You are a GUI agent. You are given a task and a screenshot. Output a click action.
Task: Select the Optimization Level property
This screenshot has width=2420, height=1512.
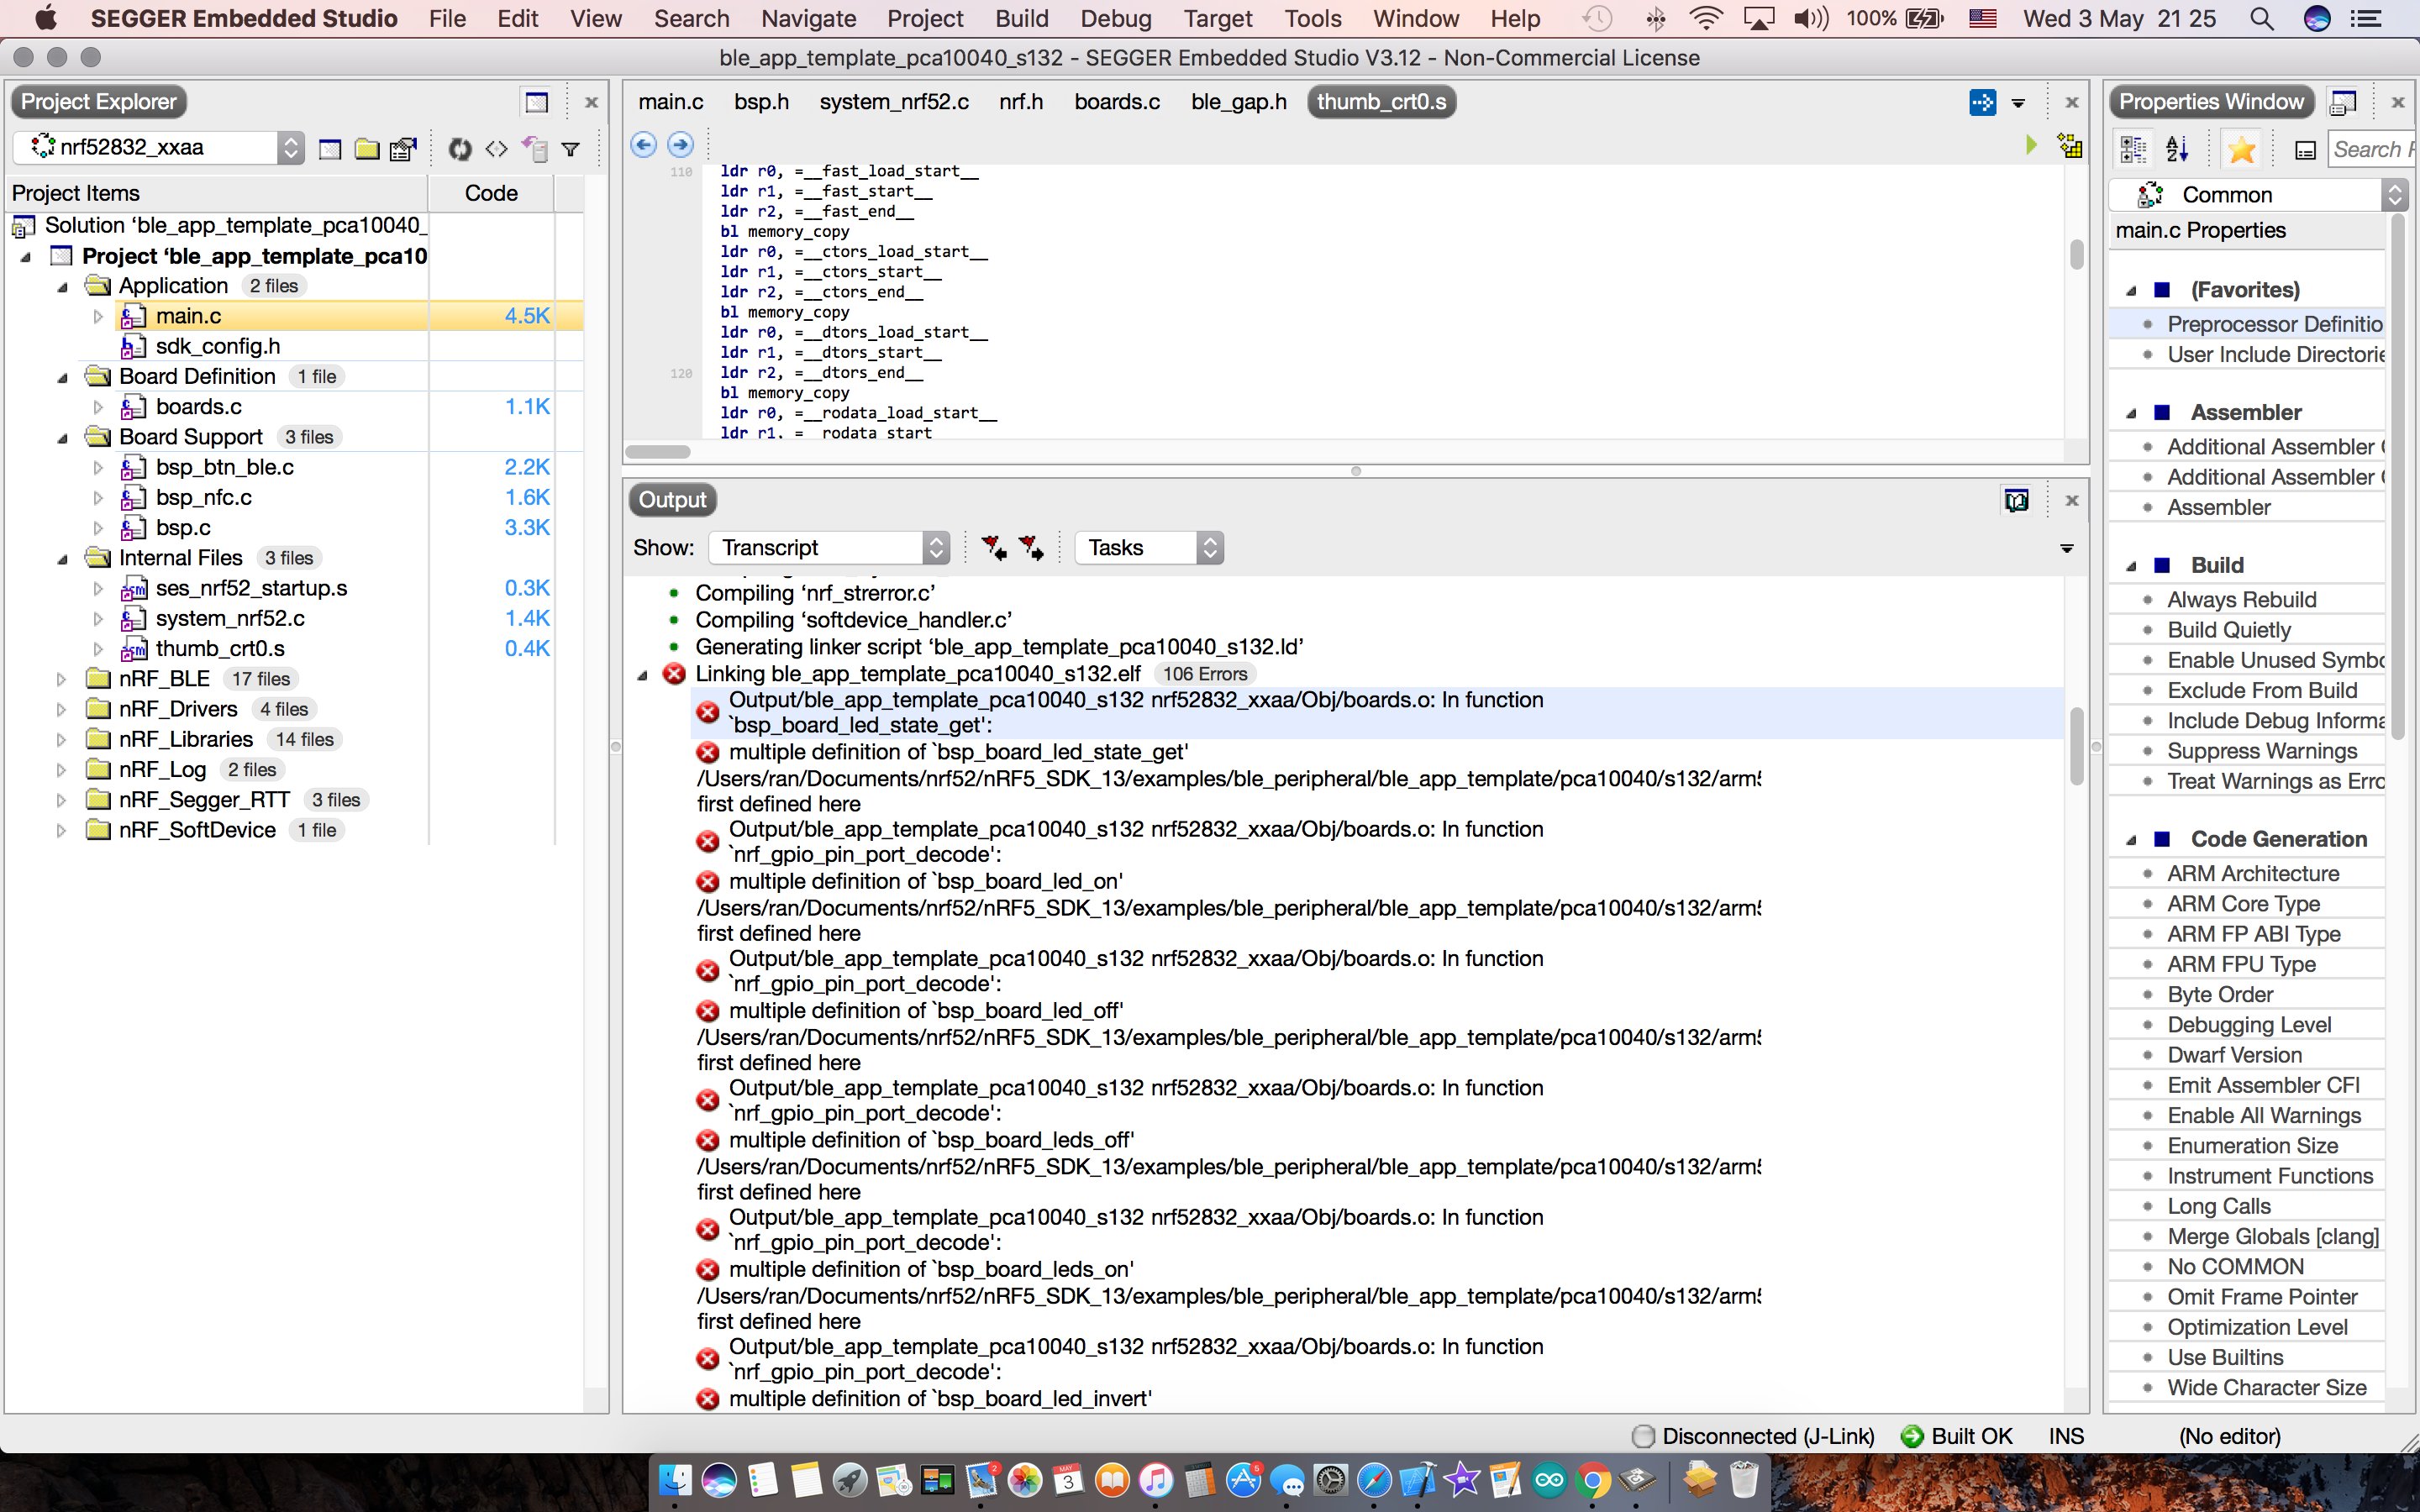[2257, 1327]
